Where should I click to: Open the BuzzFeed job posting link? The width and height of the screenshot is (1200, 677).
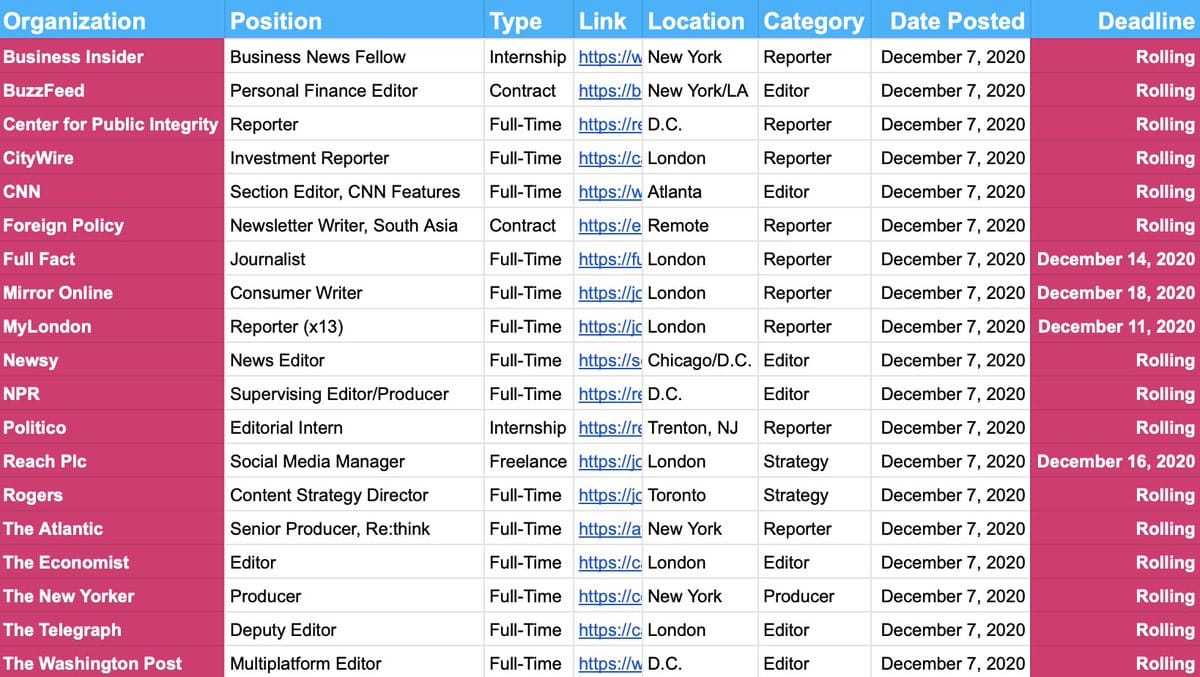[x=610, y=91]
